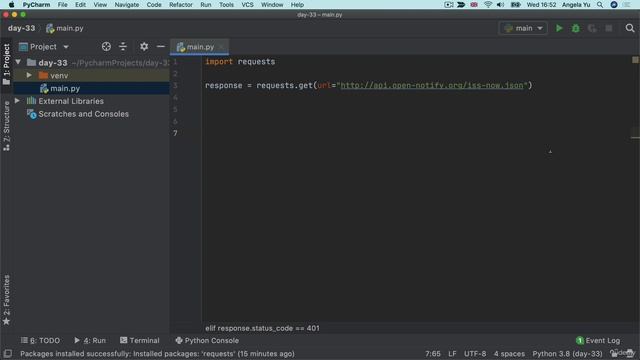Image resolution: width=640 pixels, height=360 pixels.
Task: Toggle the 7: Structure tool window
Action: pyautogui.click(x=6, y=126)
